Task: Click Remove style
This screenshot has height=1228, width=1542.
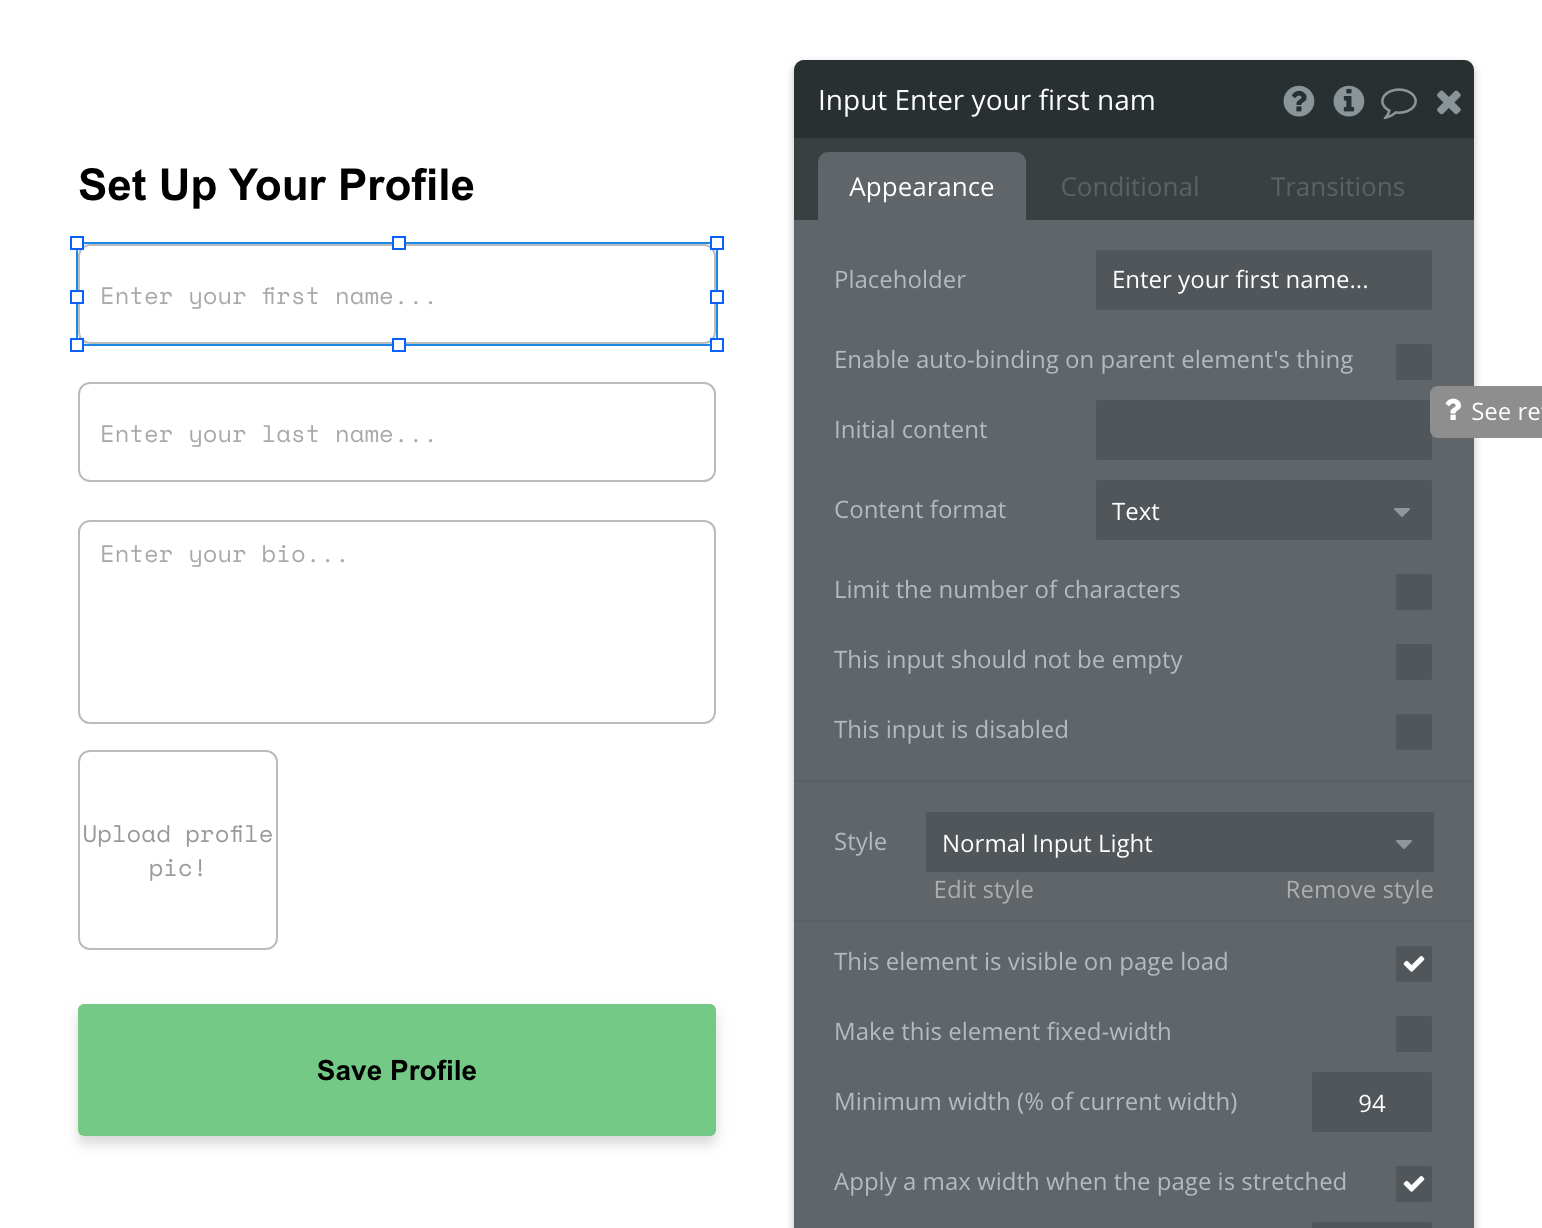Action: coord(1358,889)
